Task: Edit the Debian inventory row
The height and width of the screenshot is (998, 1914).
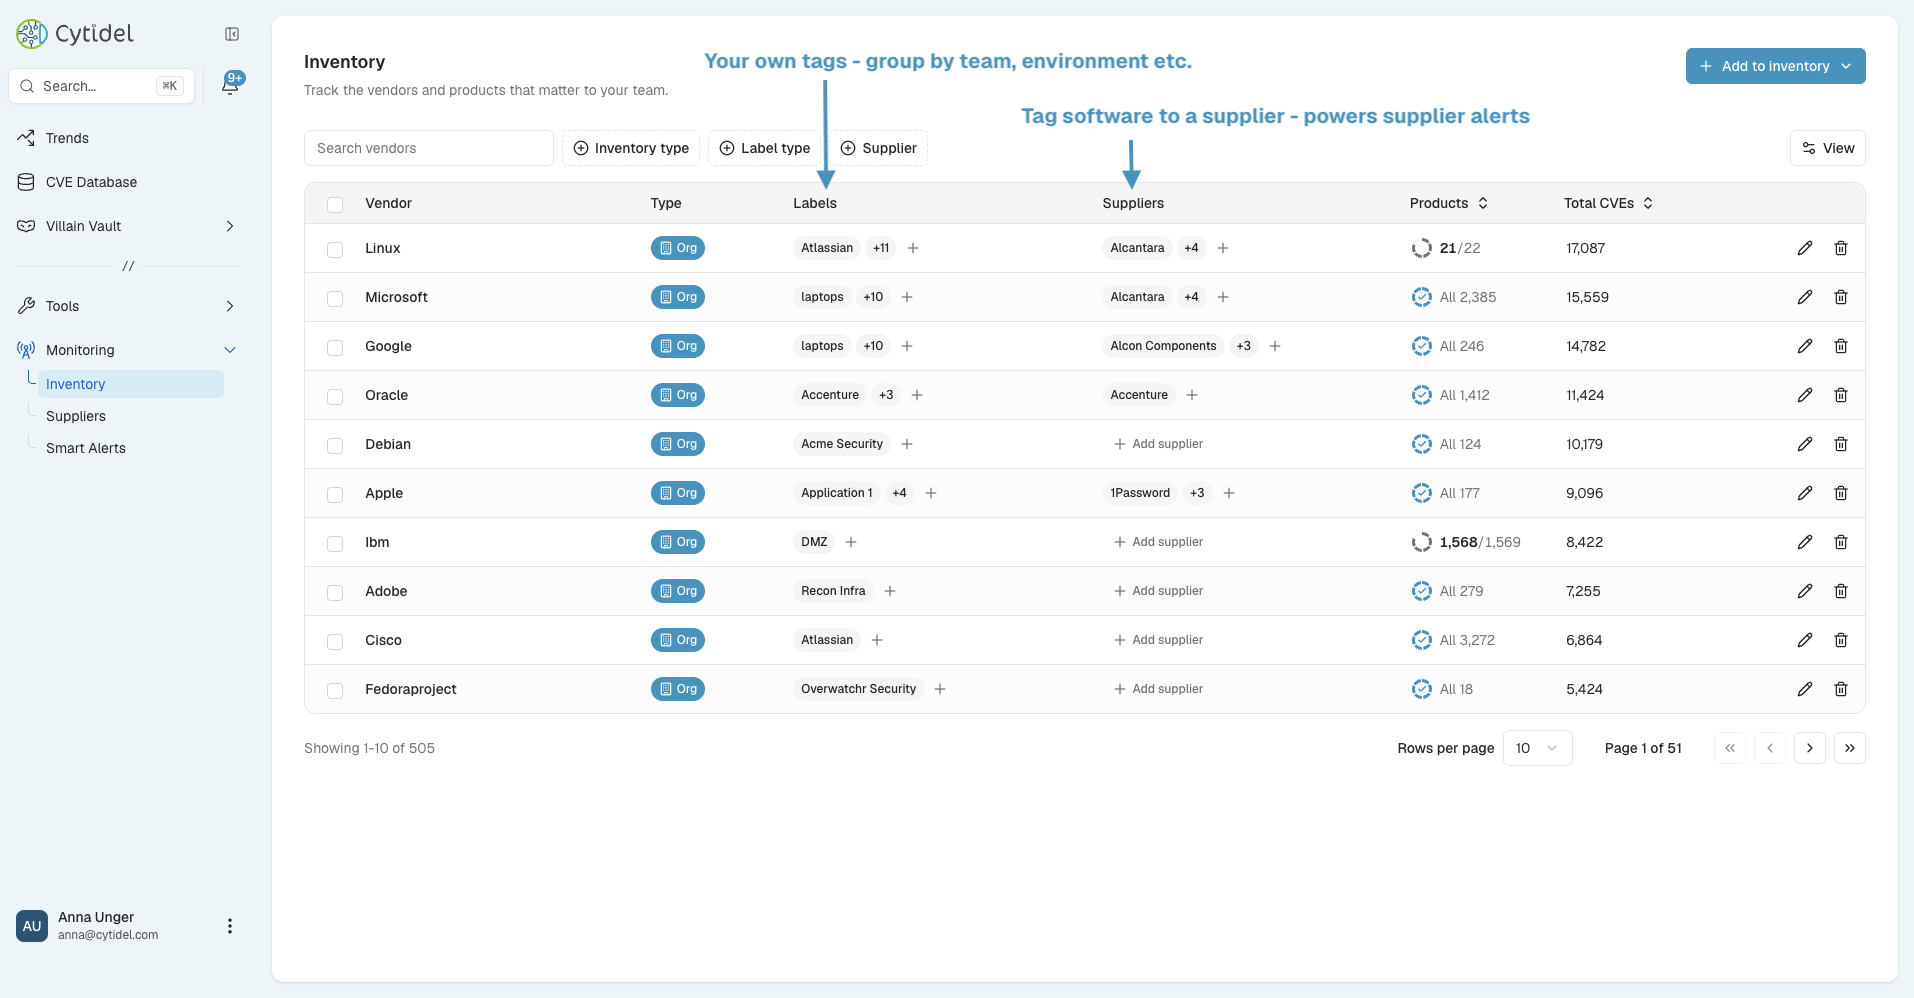Action: (x=1805, y=444)
